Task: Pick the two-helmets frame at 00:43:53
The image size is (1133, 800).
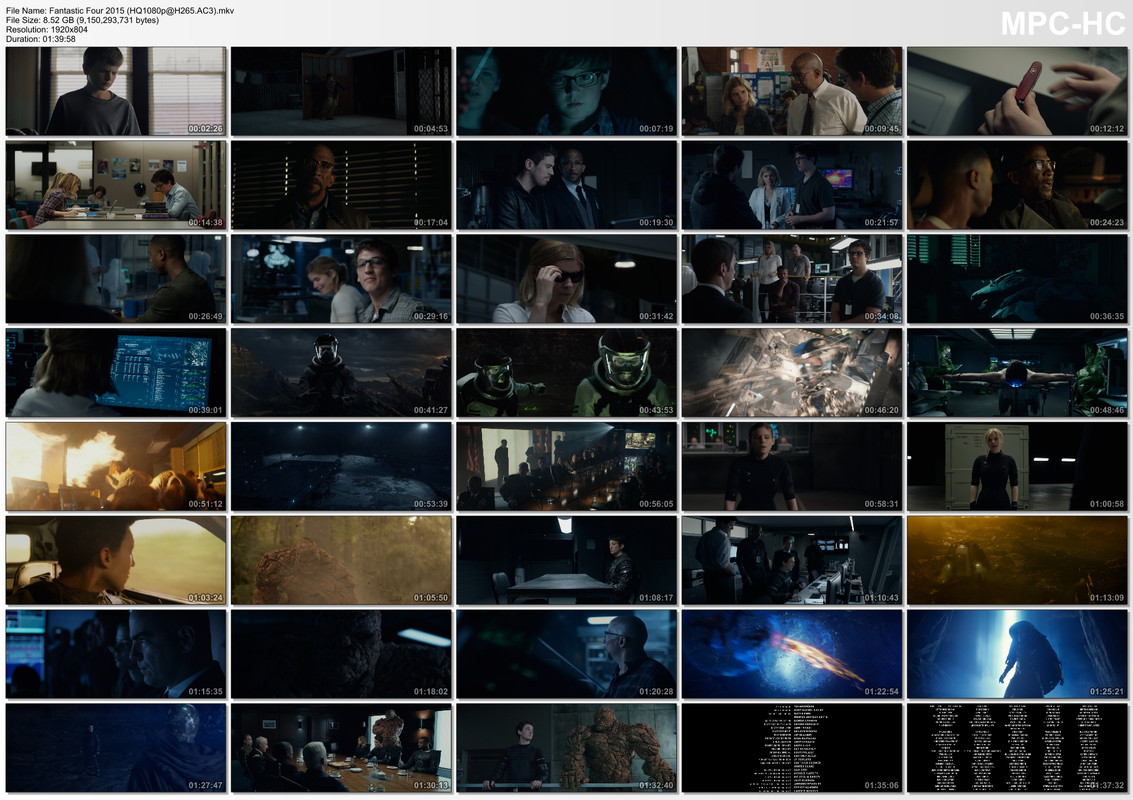Action: point(566,373)
